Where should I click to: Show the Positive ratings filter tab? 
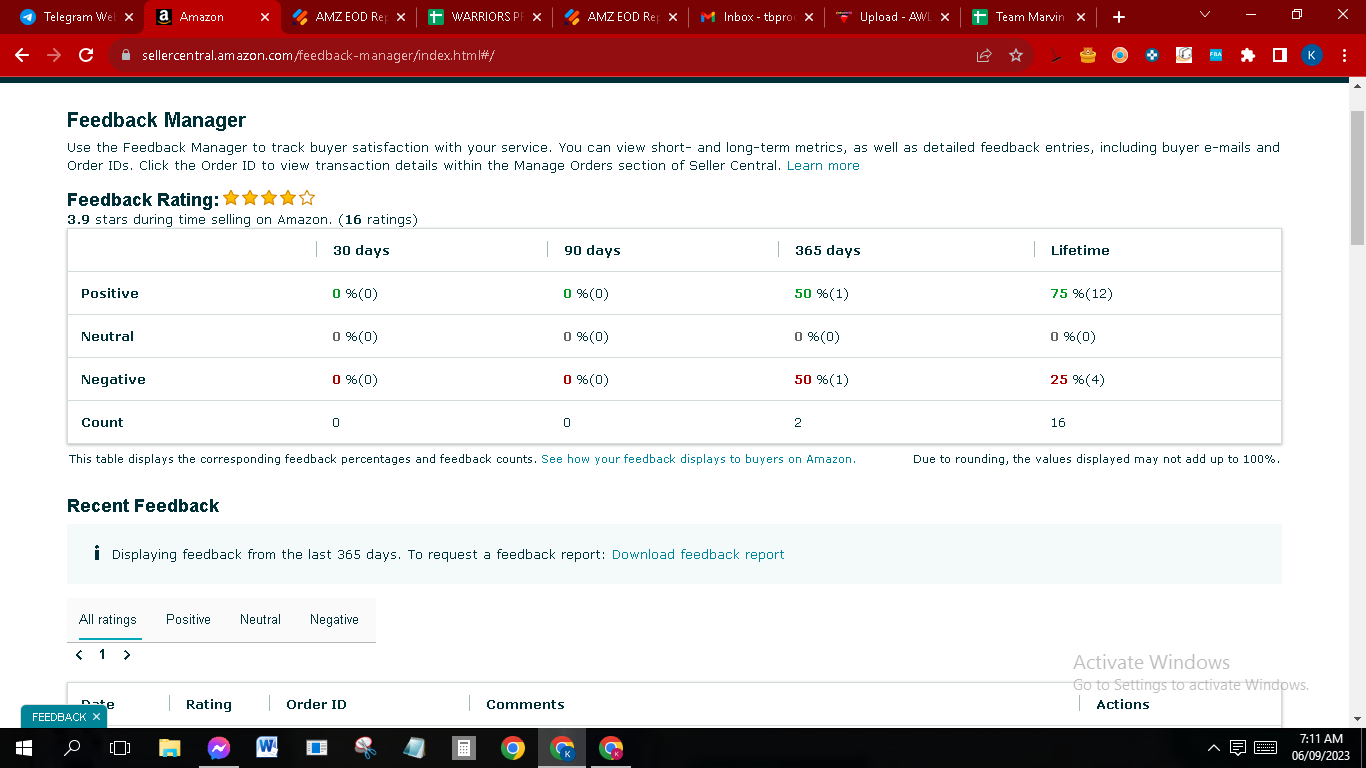pos(188,620)
